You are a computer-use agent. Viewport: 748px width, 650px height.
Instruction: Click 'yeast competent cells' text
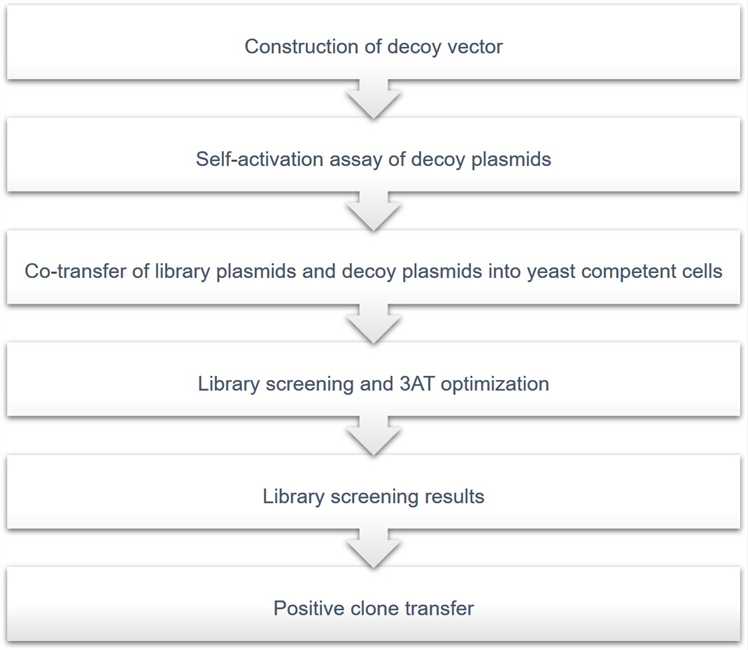624,272
